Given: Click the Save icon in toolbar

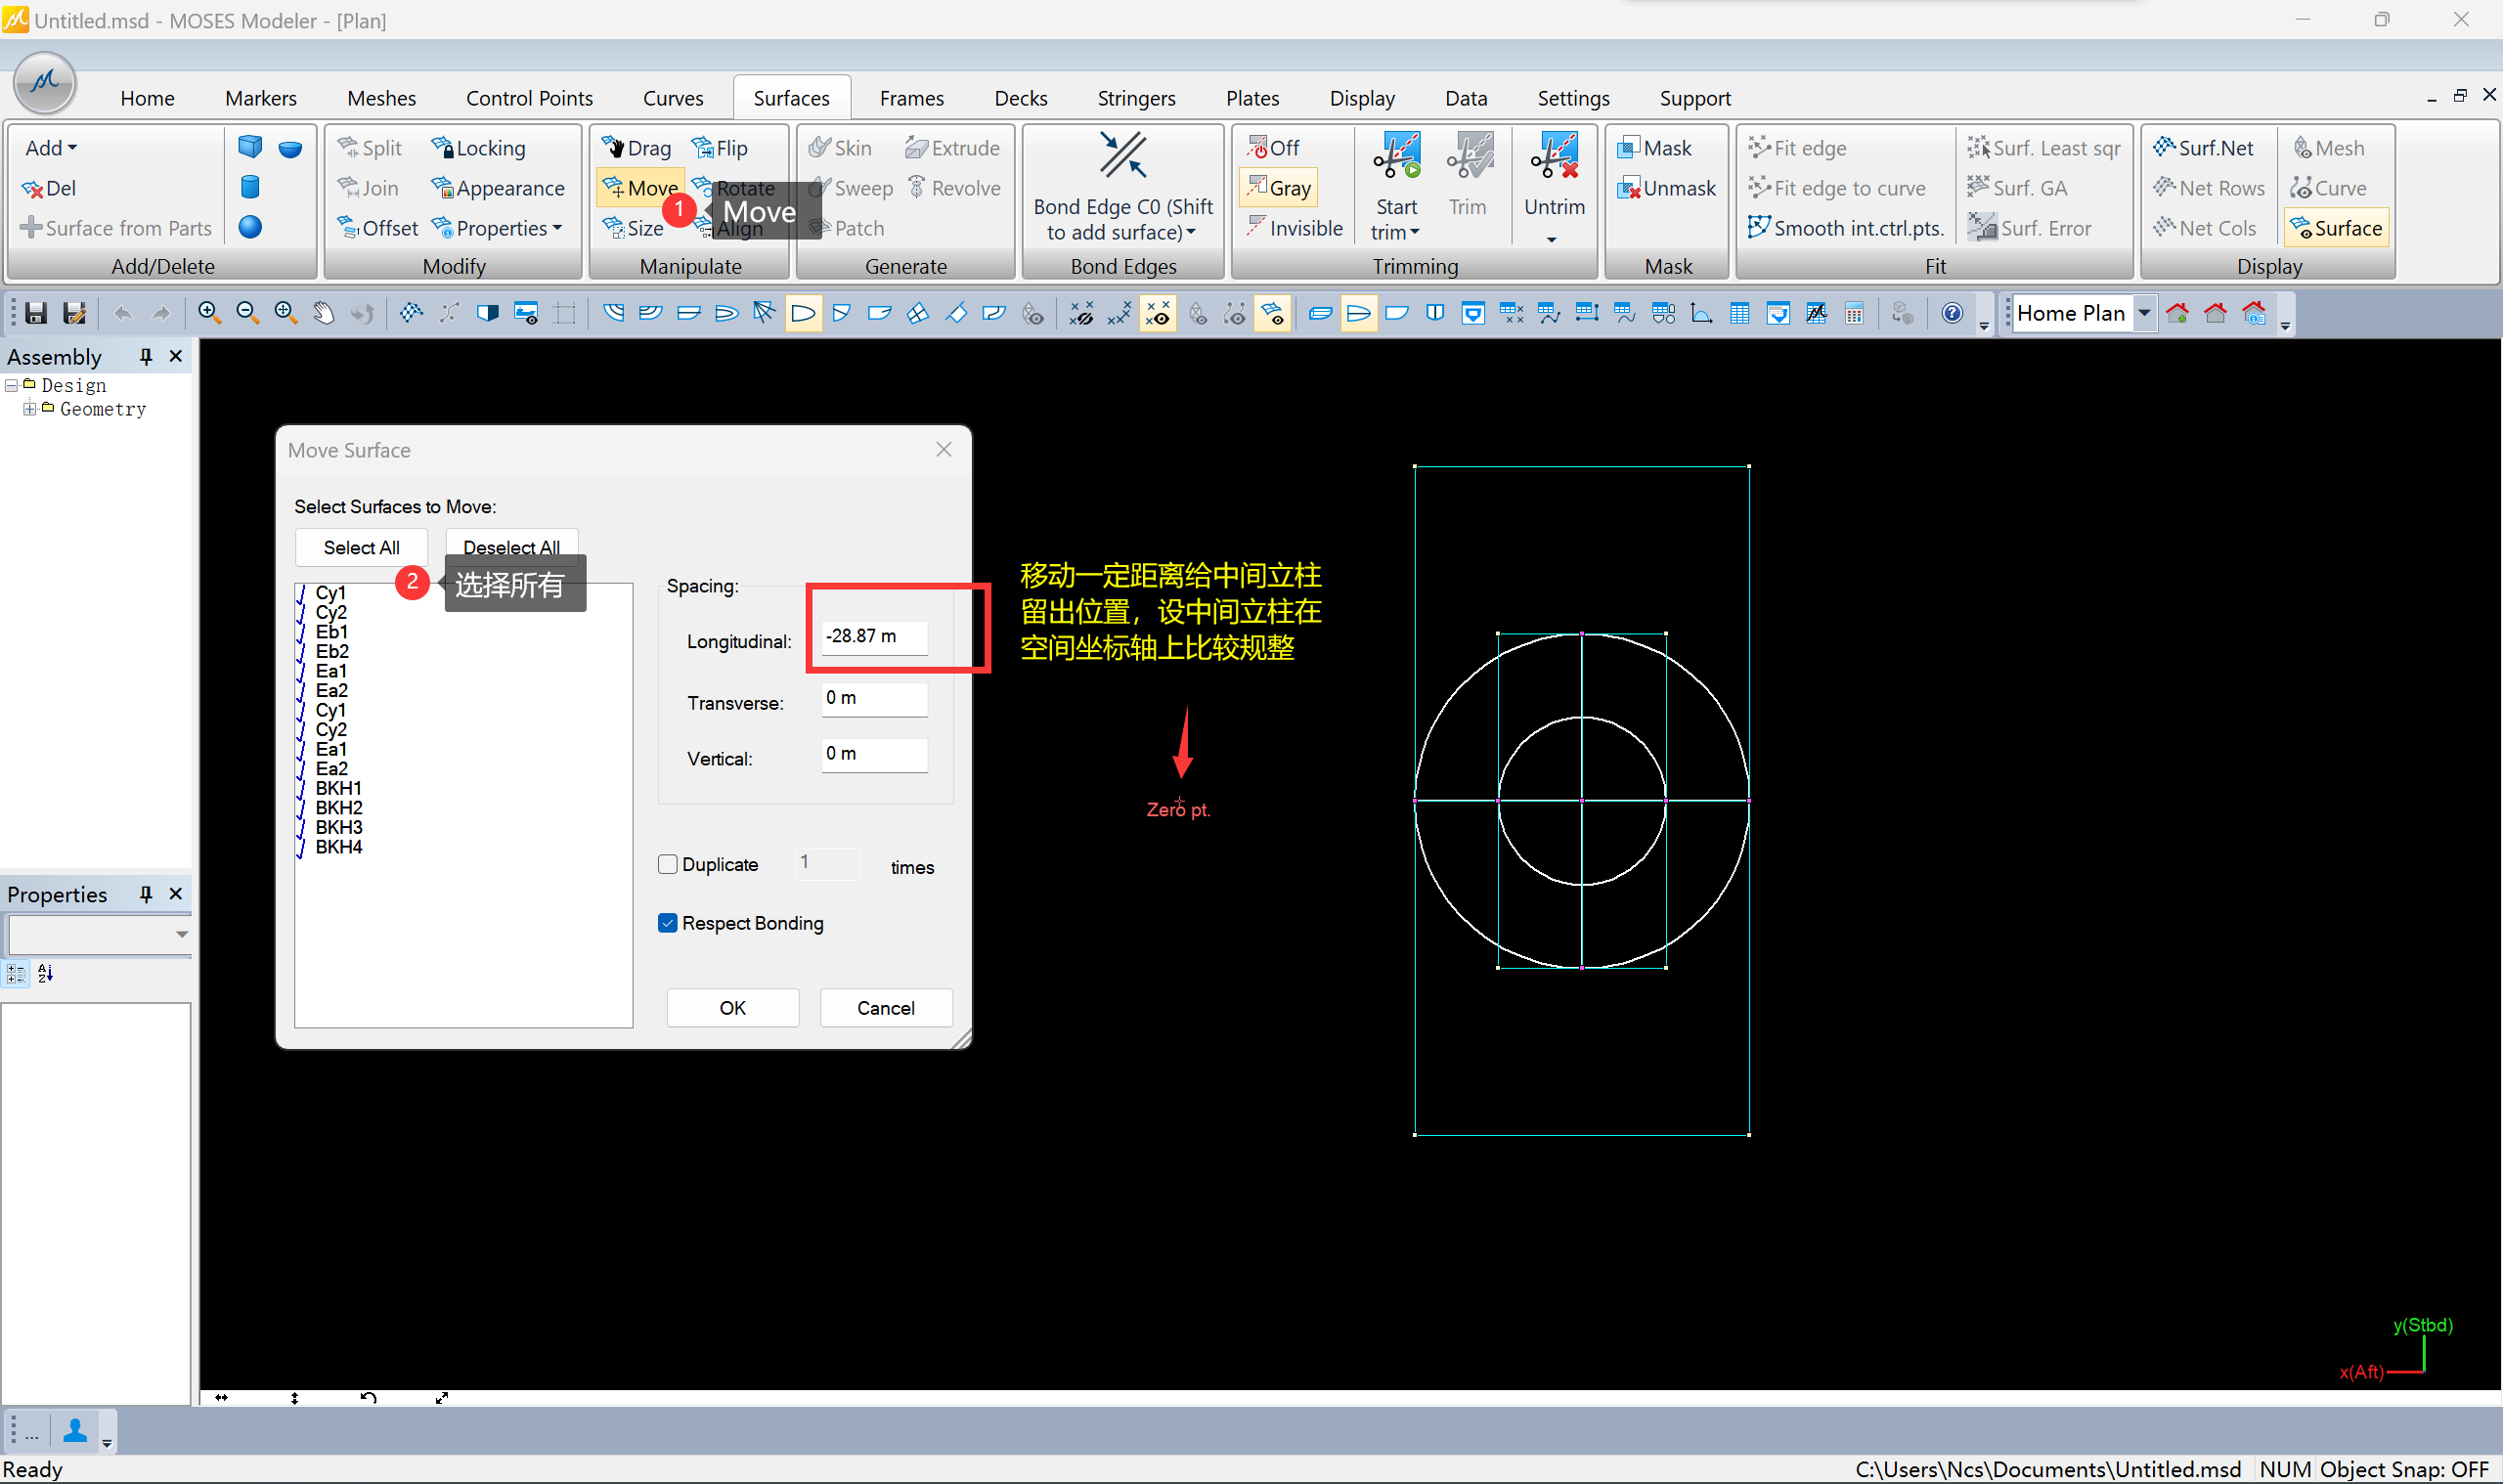Looking at the screenshot, I should [x=36, y=314].
